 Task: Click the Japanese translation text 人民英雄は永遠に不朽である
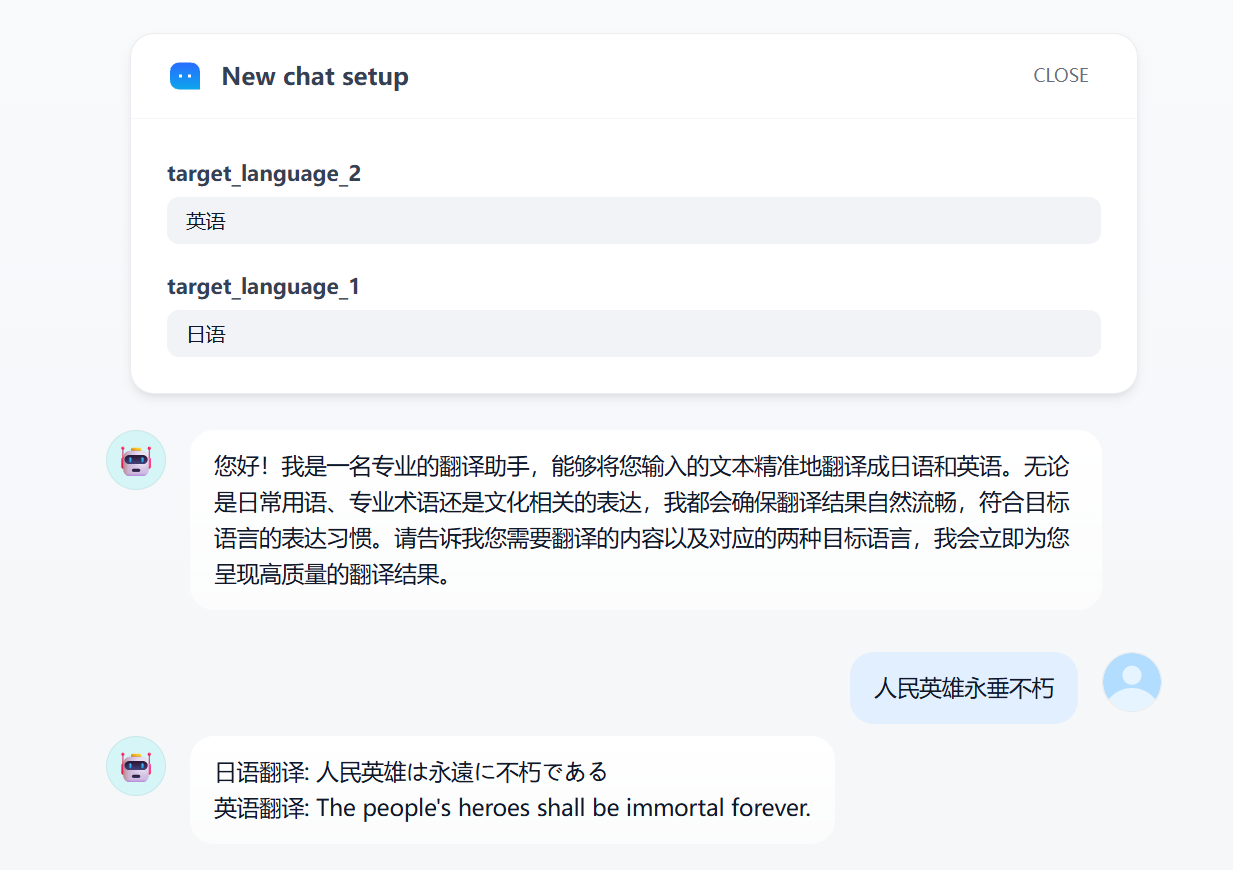pyautogui.click(x=462, y=772)
